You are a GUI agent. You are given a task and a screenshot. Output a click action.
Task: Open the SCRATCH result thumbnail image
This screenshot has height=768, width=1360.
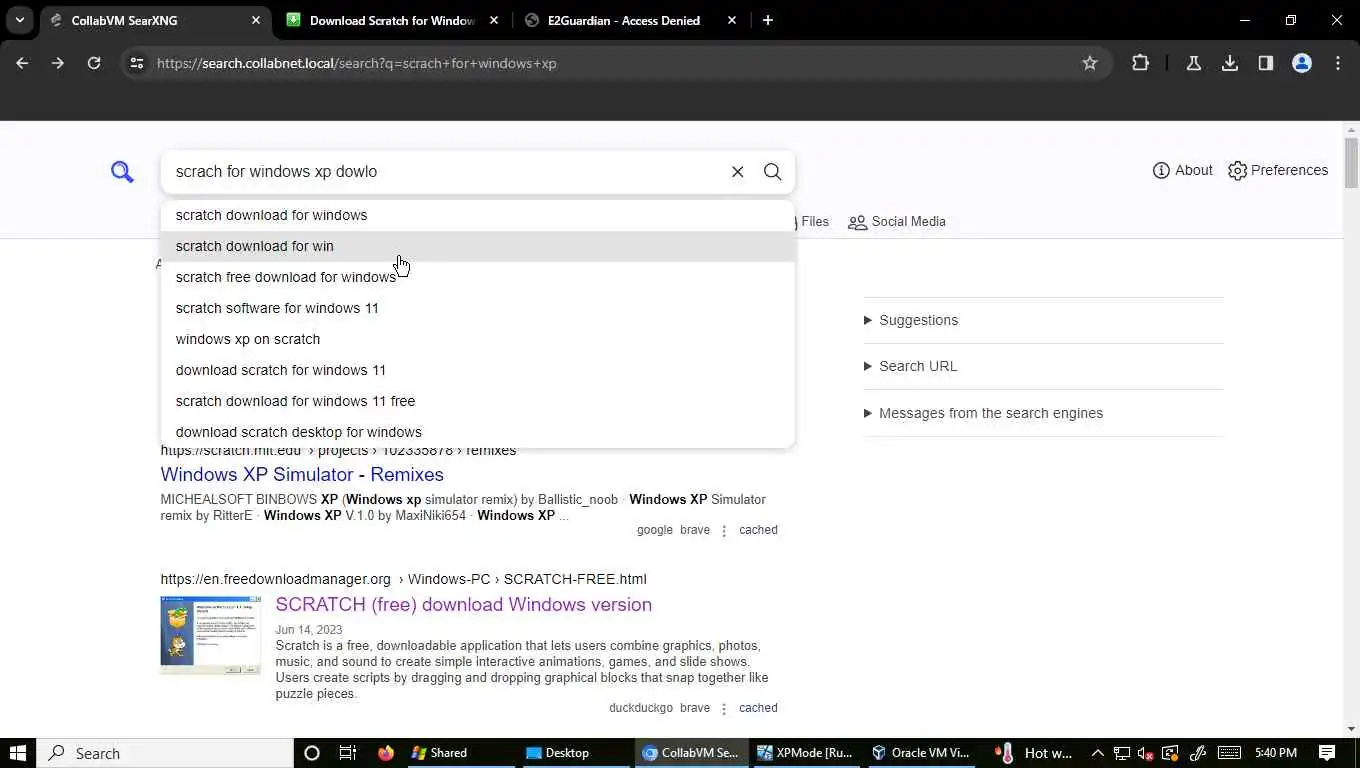pos(210,636)
